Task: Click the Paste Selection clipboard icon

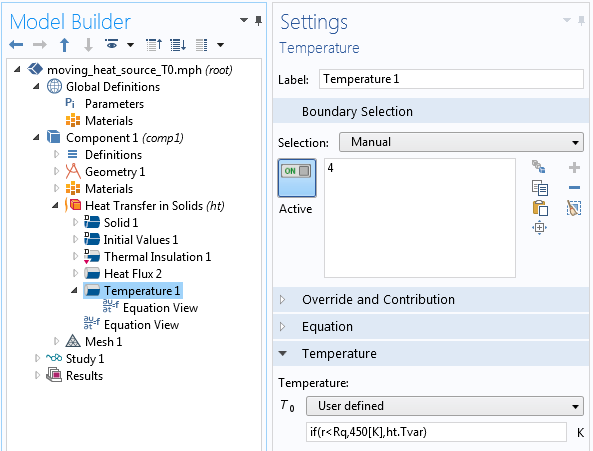Action: 540,208
